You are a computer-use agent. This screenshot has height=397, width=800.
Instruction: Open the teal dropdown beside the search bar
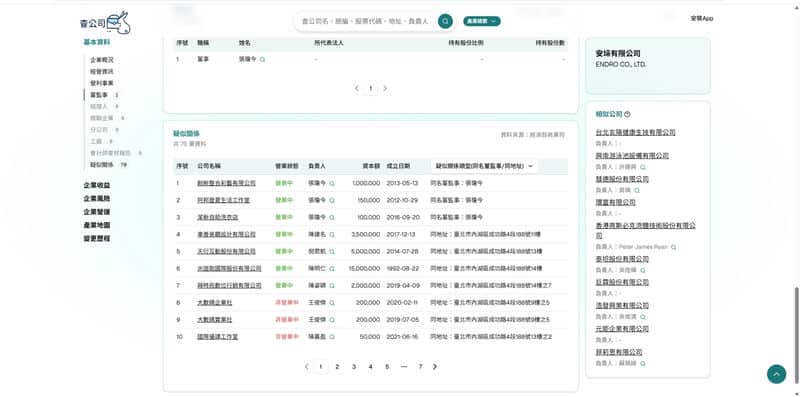(482, 21)
